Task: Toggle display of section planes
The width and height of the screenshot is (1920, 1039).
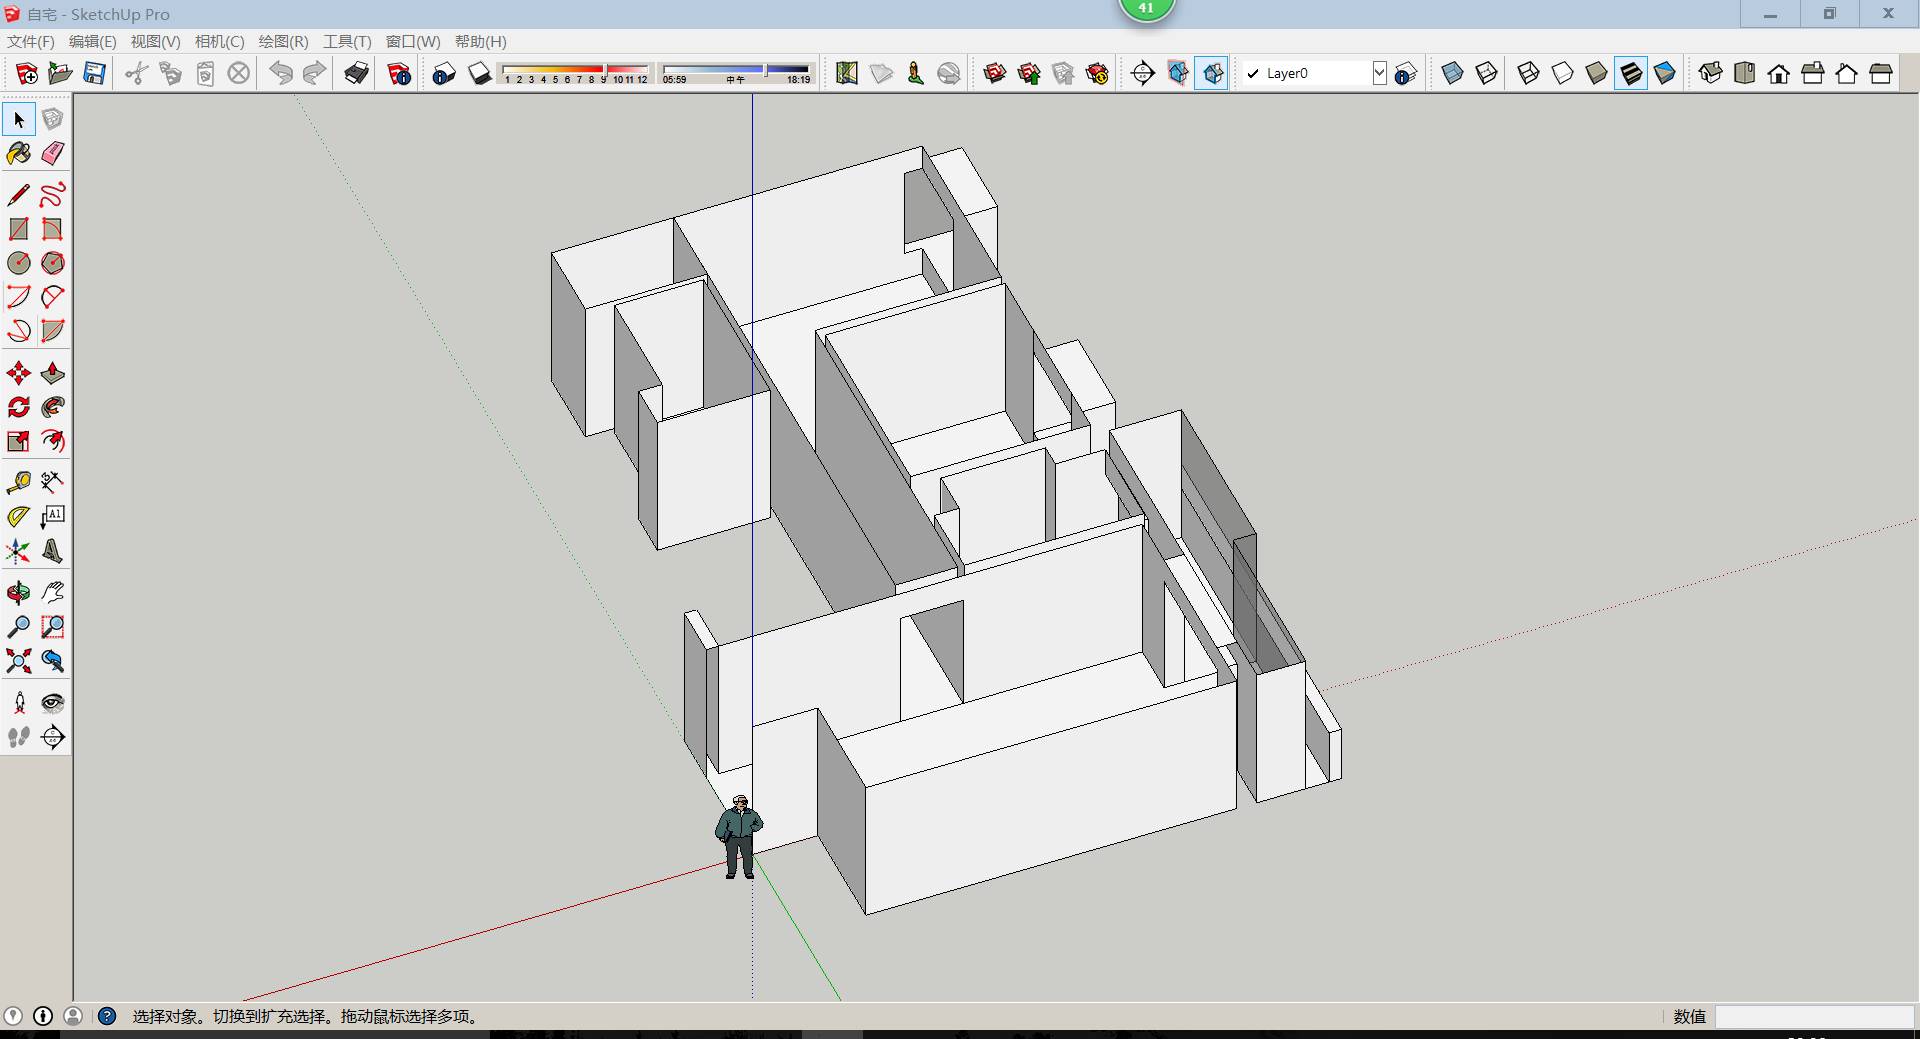Action: pos(1178,73)
